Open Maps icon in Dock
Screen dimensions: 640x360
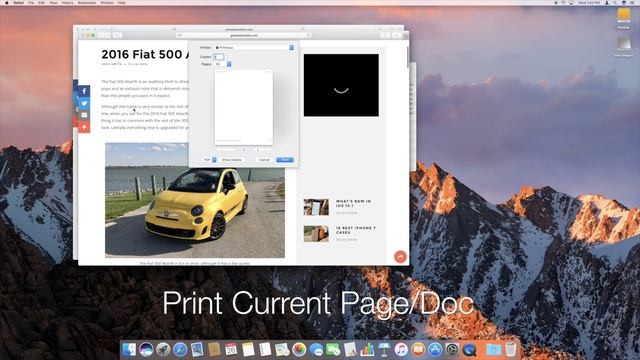[282, 350]
